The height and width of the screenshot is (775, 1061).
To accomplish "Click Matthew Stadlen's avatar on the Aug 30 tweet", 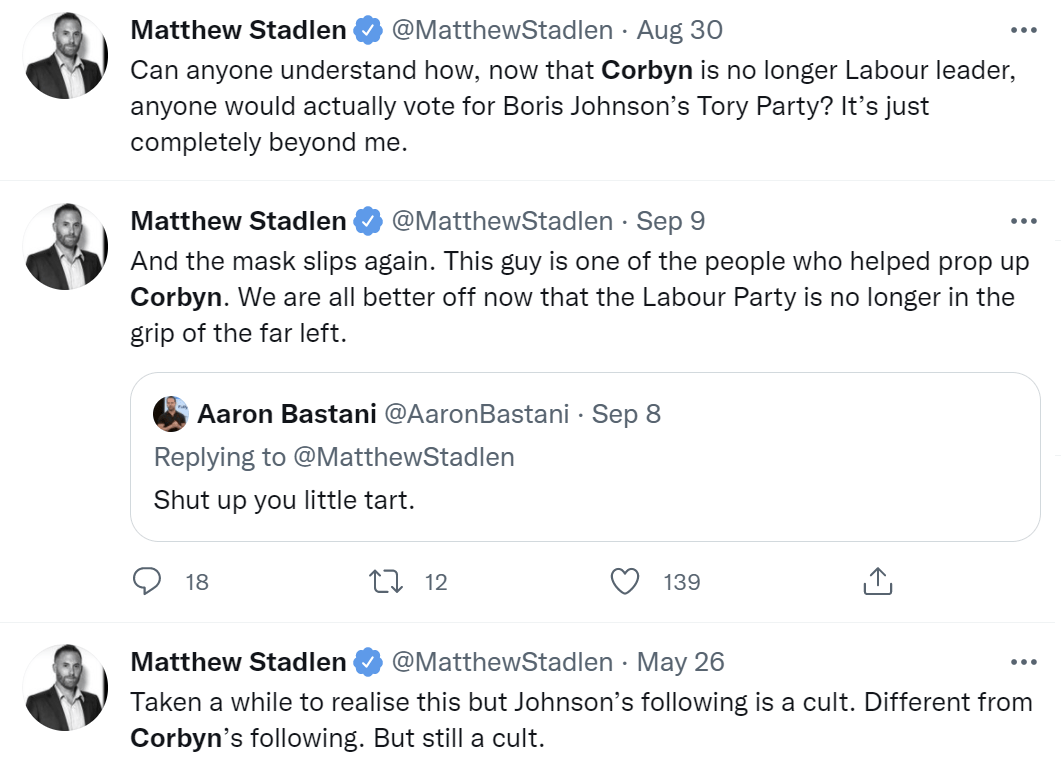I will click(65, 57).
